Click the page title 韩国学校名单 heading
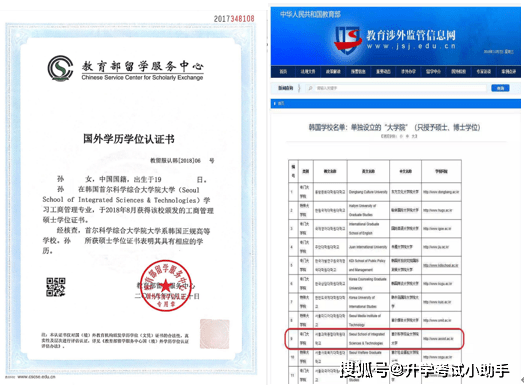Screen dimensions: 524x387 tap(394, 127)
